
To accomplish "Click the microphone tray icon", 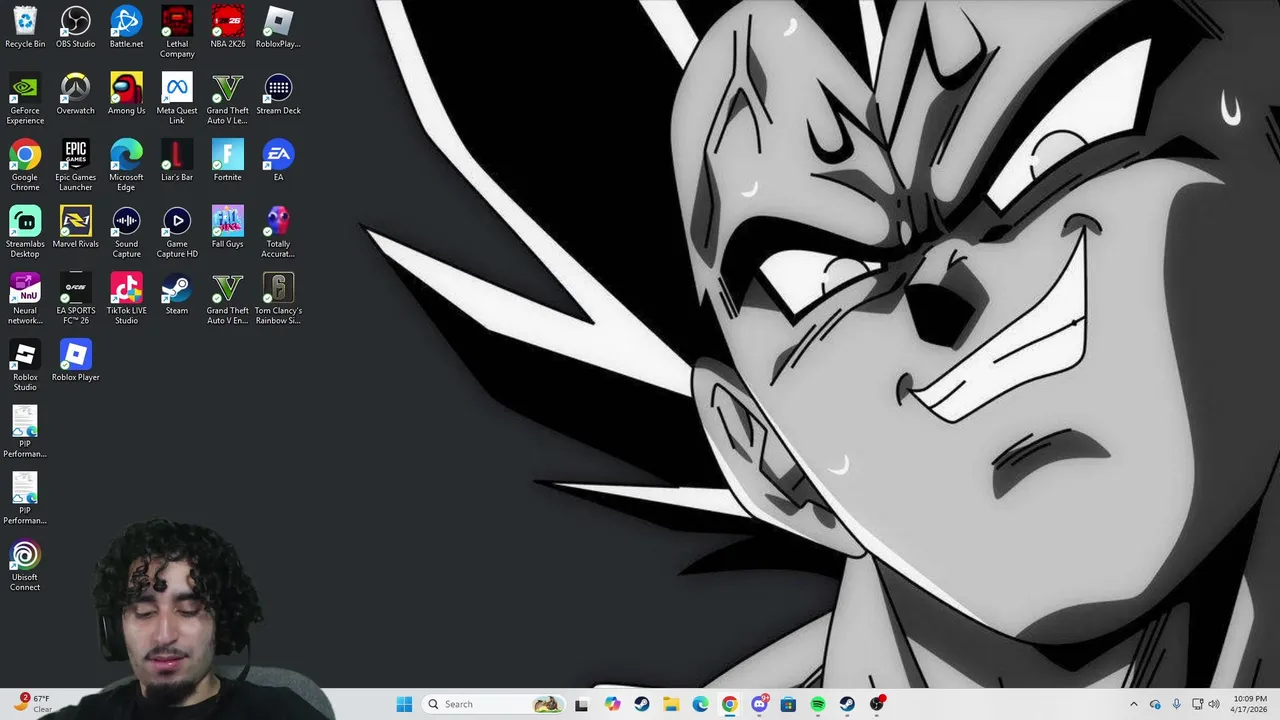I will click(x=1176, y=704).
